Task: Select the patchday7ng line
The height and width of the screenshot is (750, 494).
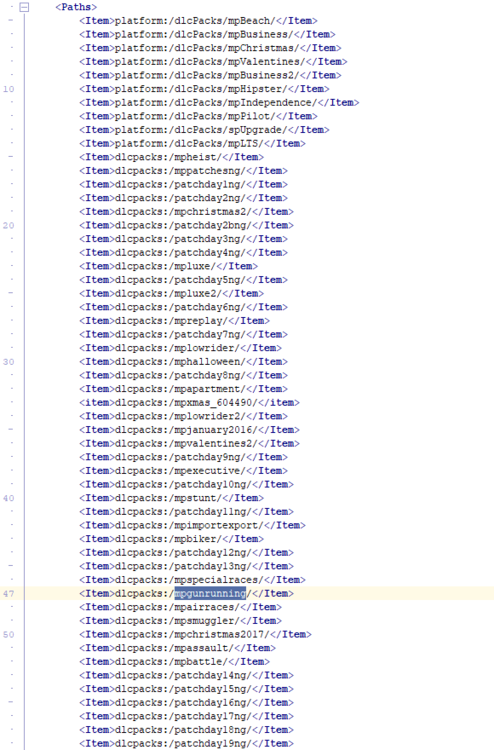Action: 184,334
